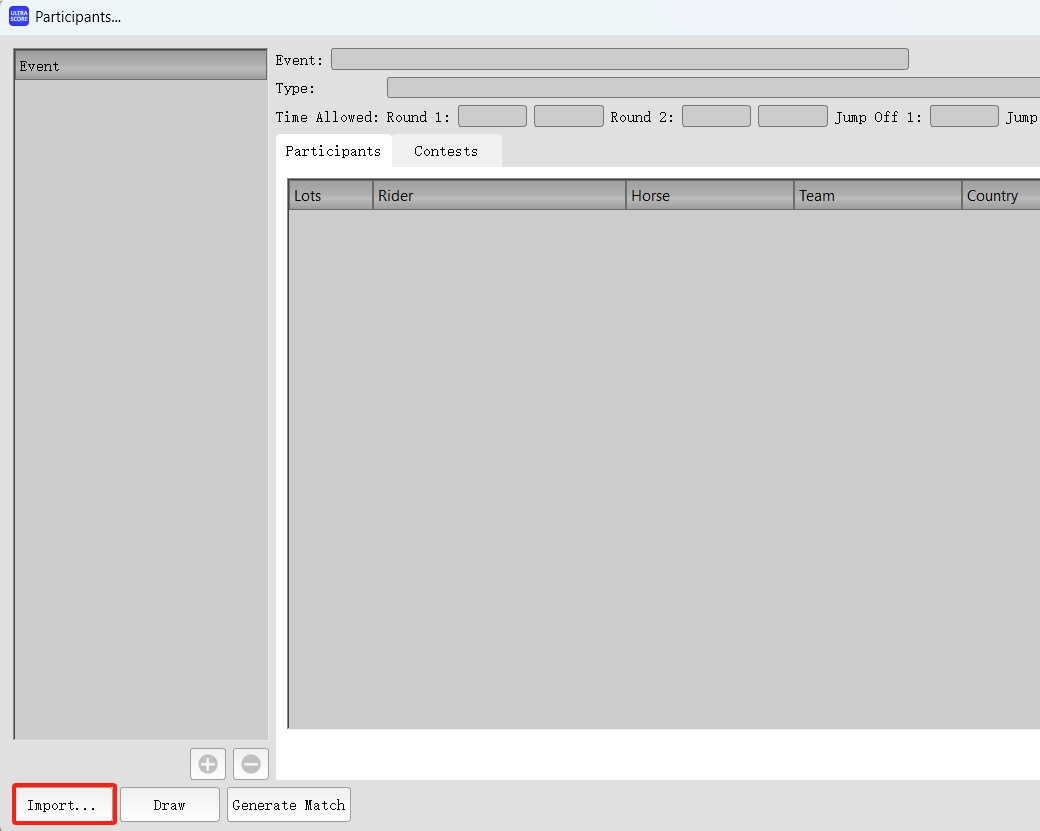Select the Horse column header

709,195
